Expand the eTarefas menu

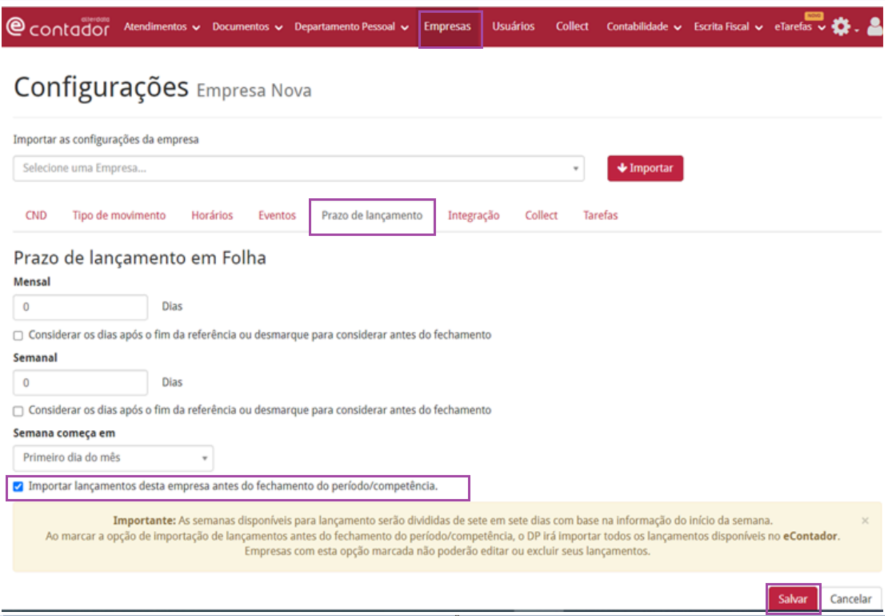click(800, 27)
